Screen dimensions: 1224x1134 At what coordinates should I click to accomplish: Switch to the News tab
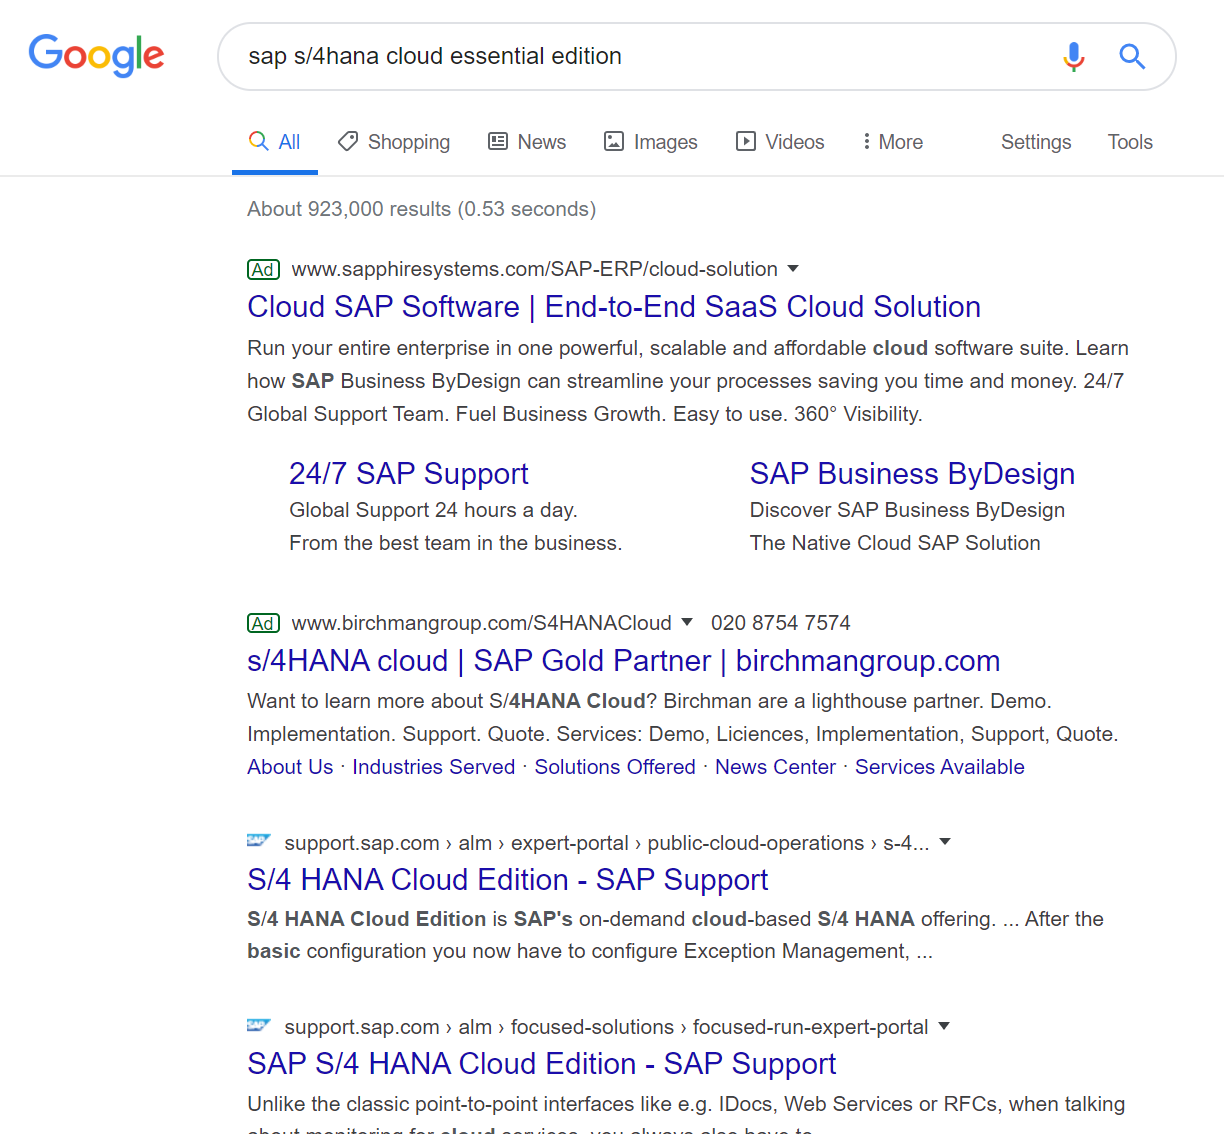pos(527,142)
